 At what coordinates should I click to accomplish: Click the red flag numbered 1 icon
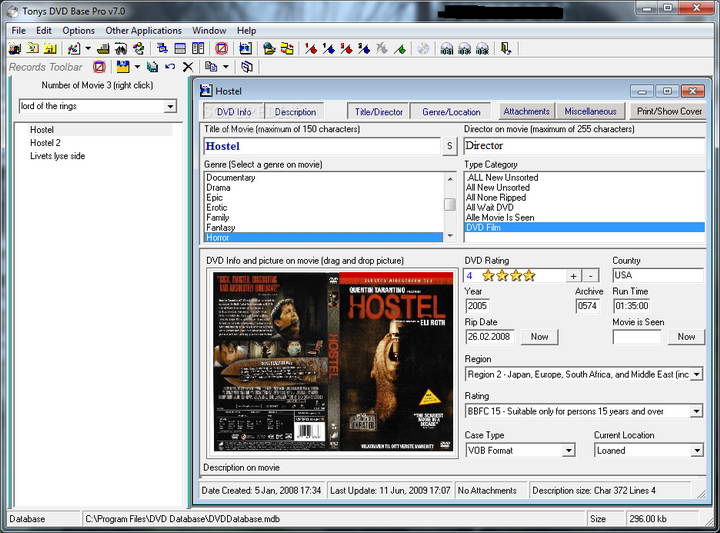(x=311, y=48)
